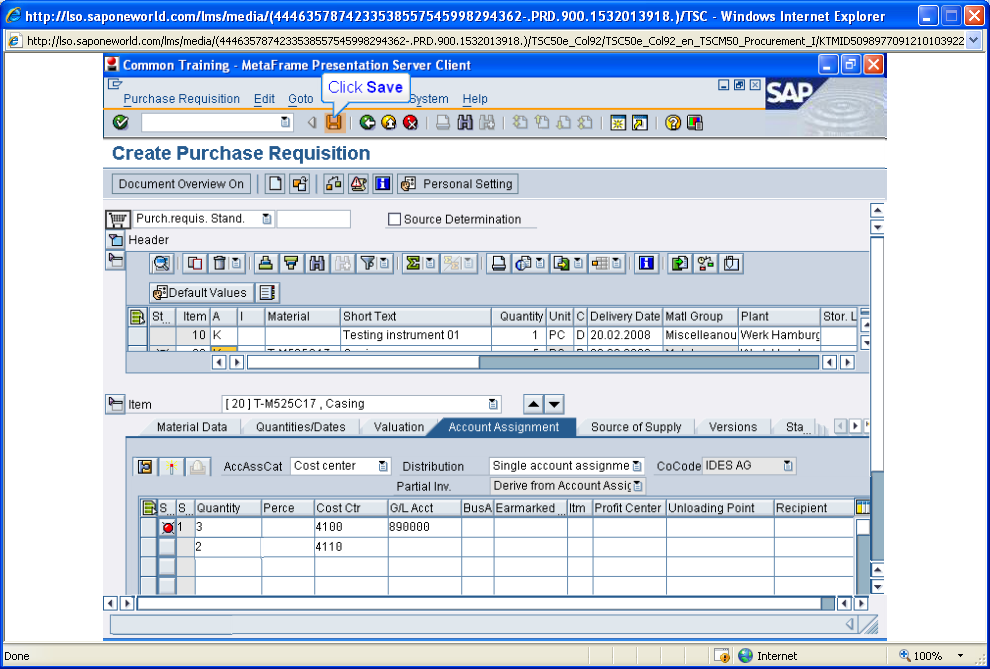This screenshot has width=990, height=669.
Task: Click the Sort Descending icon
Action: 291,263
